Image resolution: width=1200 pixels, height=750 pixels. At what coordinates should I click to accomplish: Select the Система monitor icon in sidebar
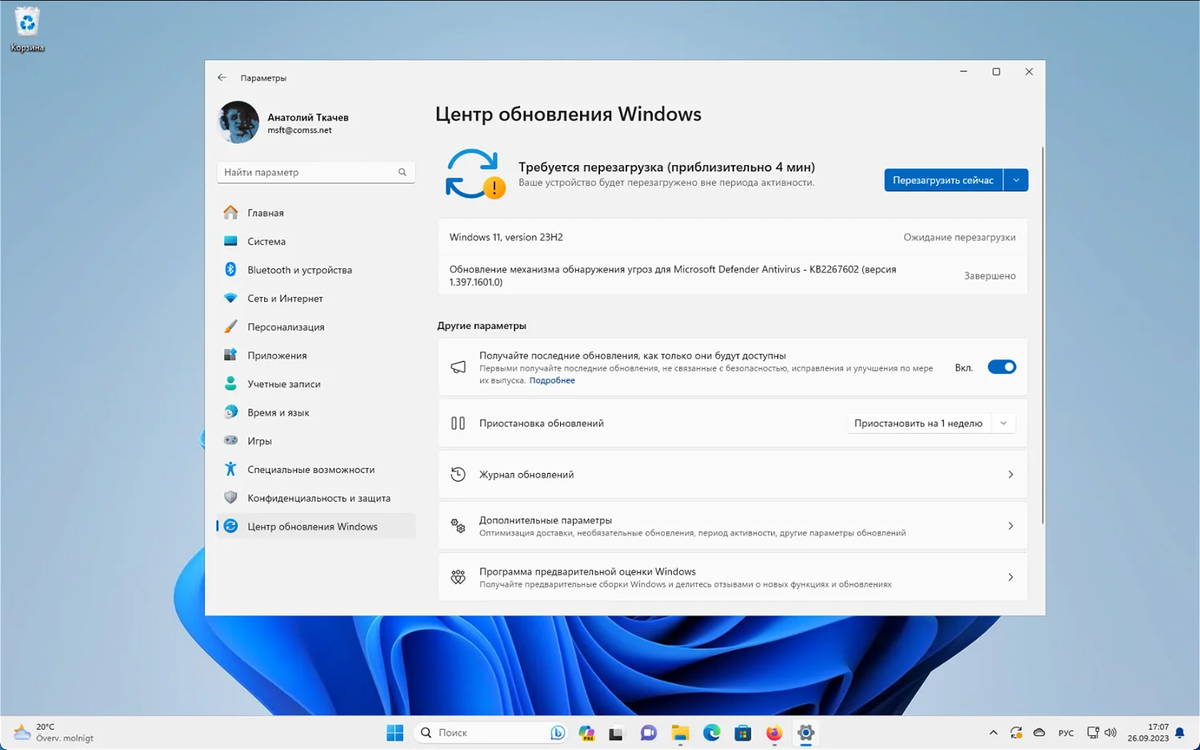click(x=231, y=241)
